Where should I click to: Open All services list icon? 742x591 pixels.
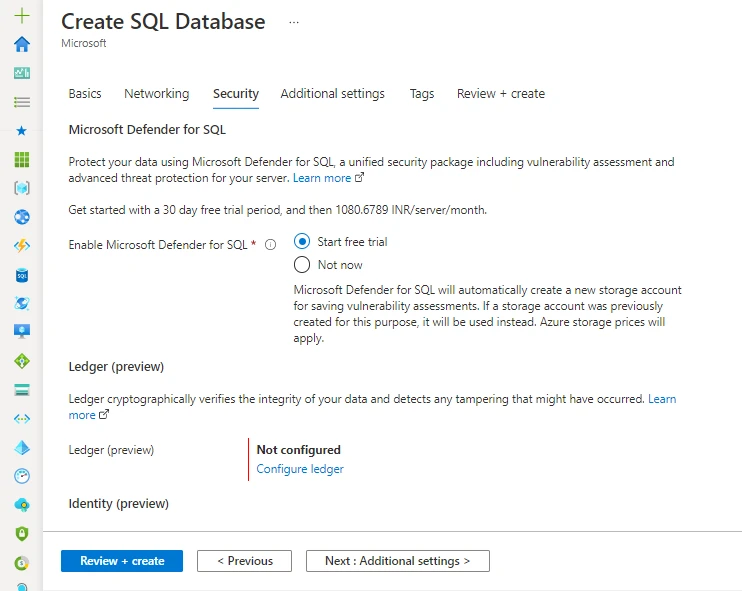22,102
